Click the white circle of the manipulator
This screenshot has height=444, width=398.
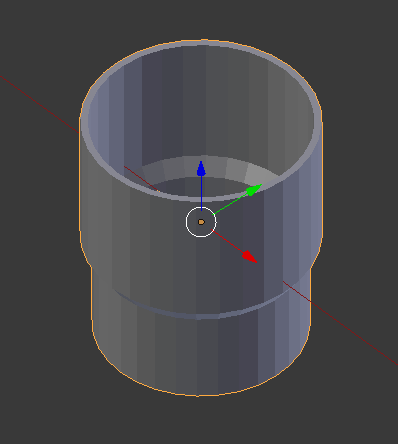201,222
